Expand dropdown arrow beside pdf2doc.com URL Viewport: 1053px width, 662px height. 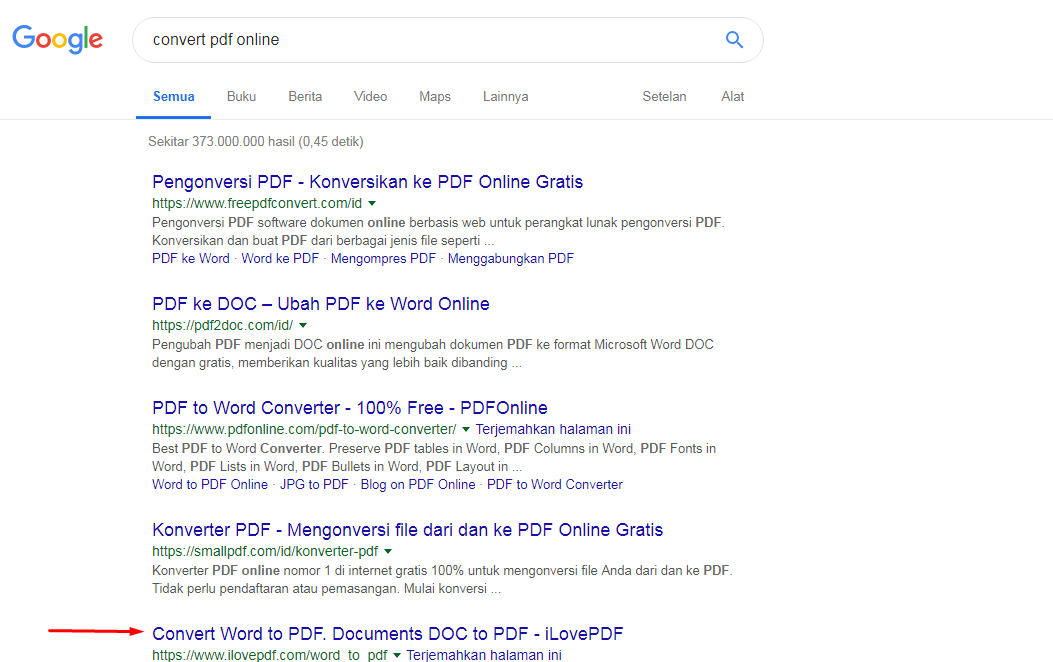pos(303,326)
